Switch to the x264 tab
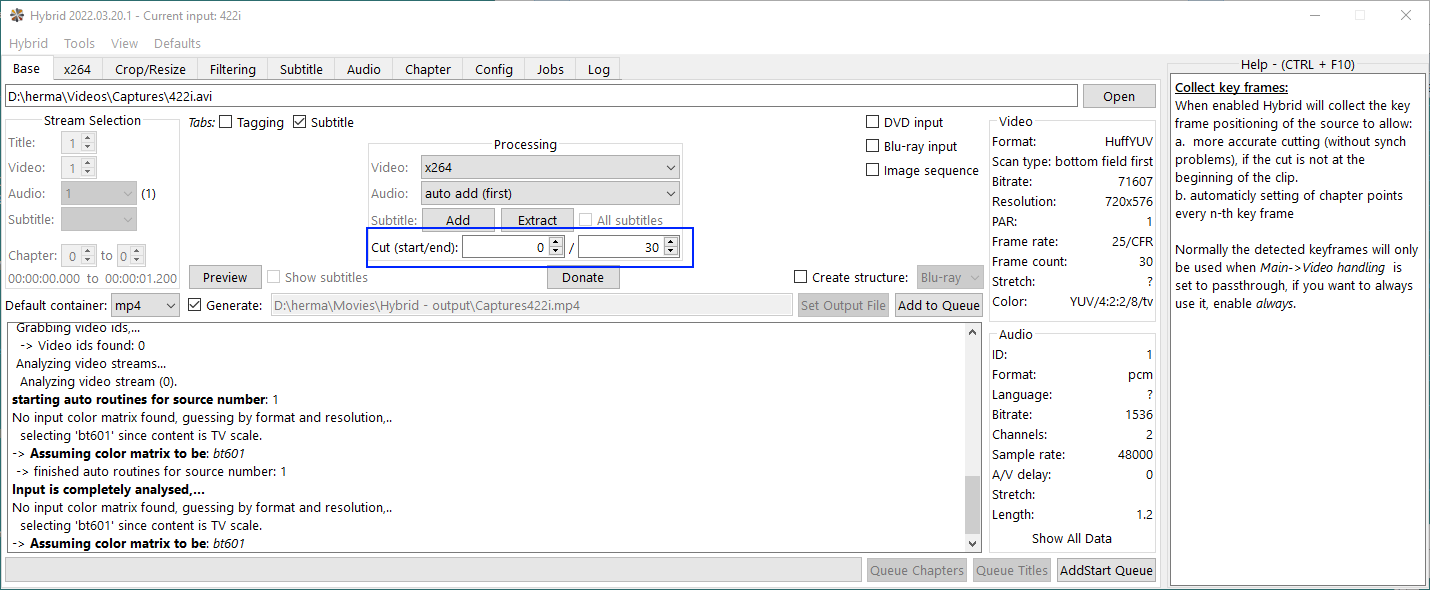The width and height of the screenshot is (1430, 590). 77,69
